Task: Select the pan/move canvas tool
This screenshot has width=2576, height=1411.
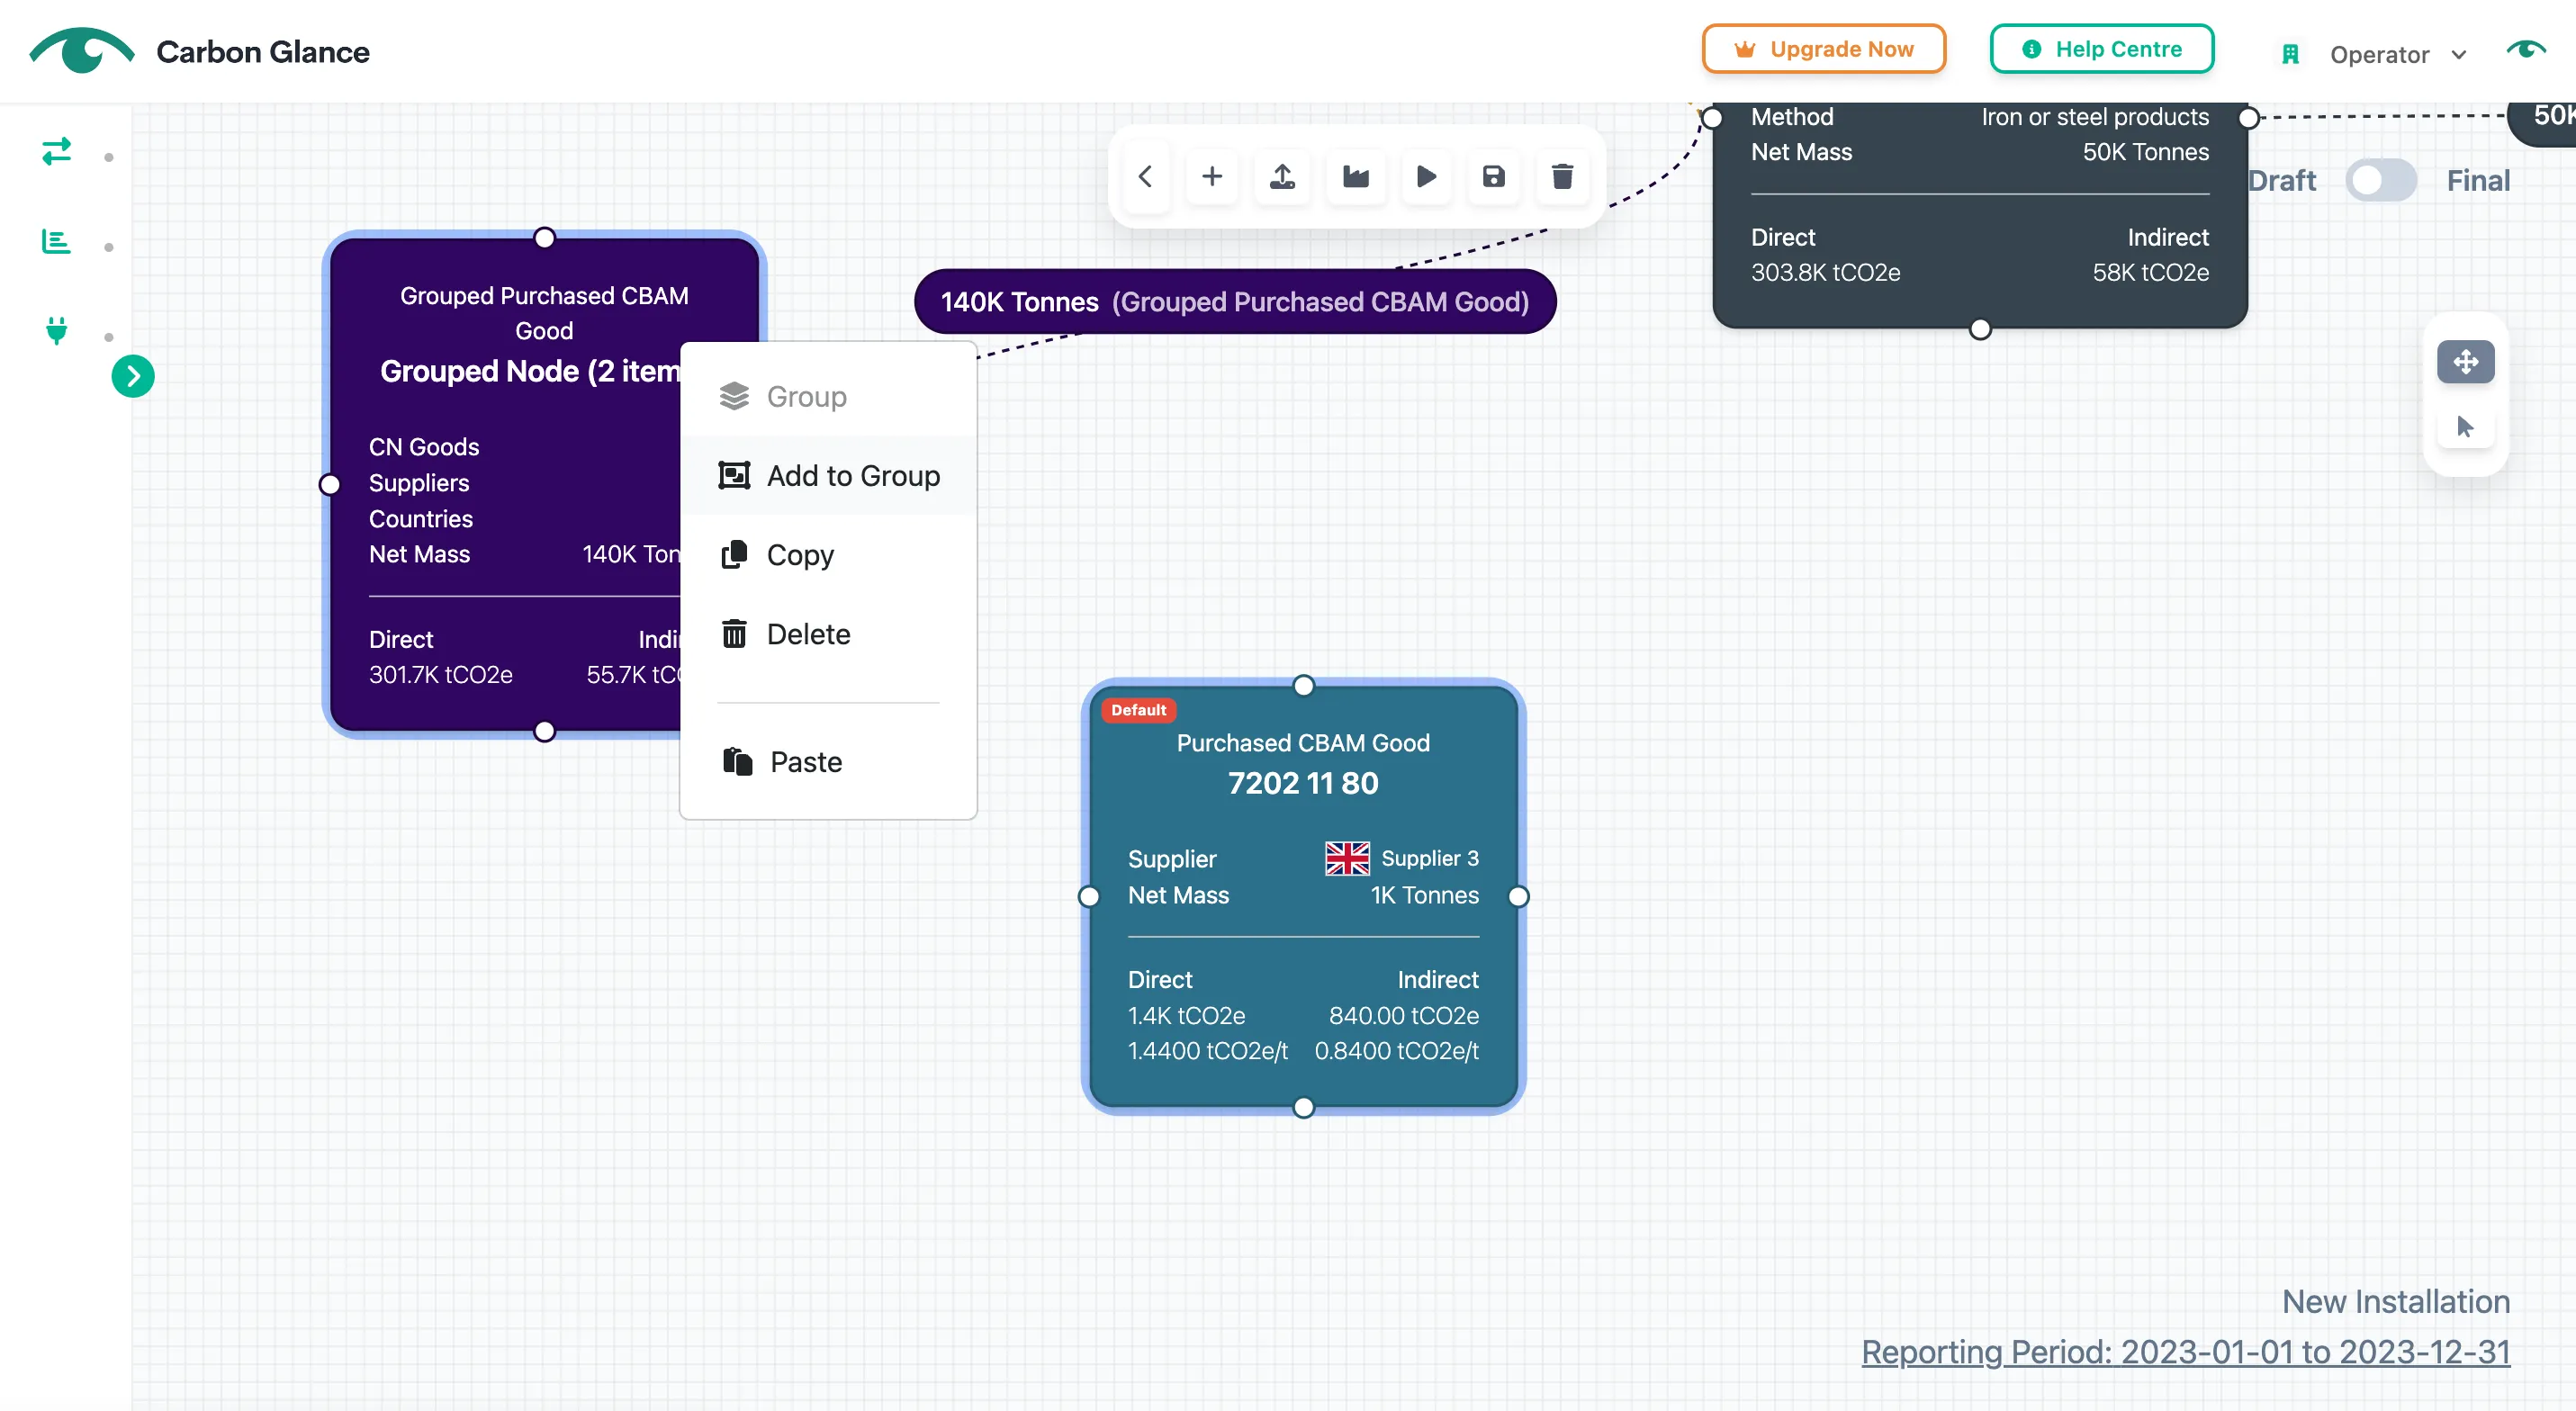Action: click(2465, 361)
